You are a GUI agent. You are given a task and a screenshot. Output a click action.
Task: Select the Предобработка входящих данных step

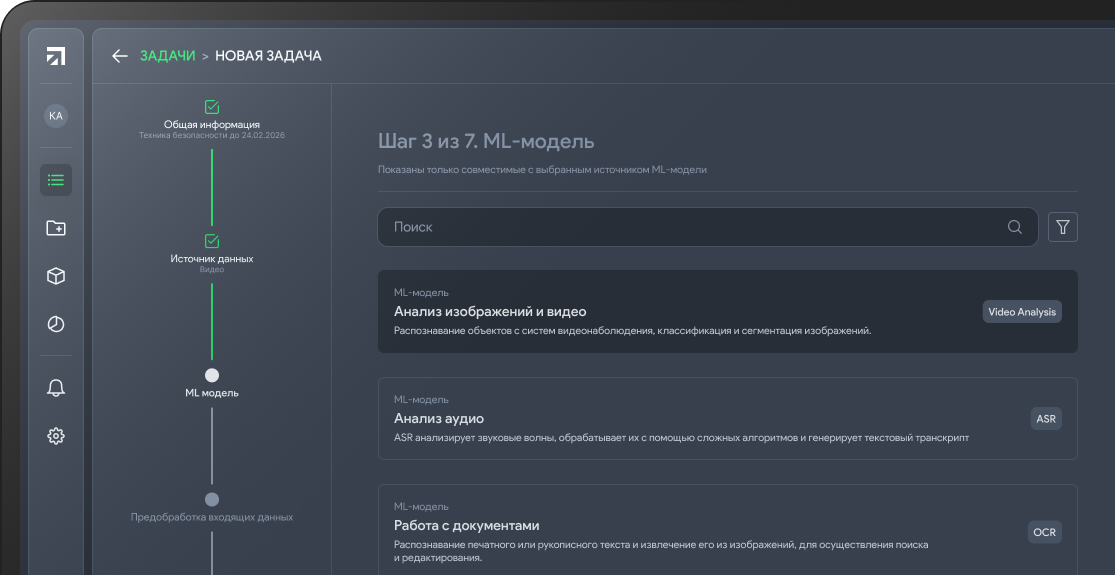pos(212,499)
